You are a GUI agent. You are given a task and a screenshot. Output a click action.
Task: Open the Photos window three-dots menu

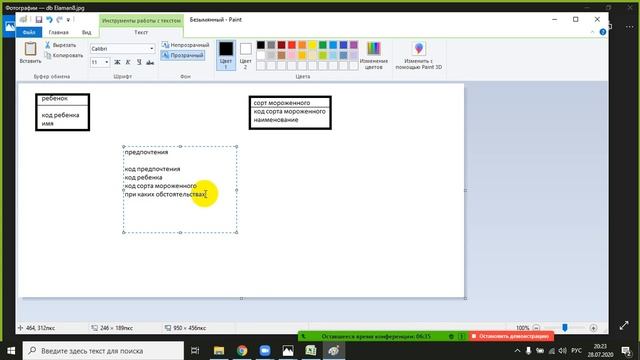(x=629, y=27)
